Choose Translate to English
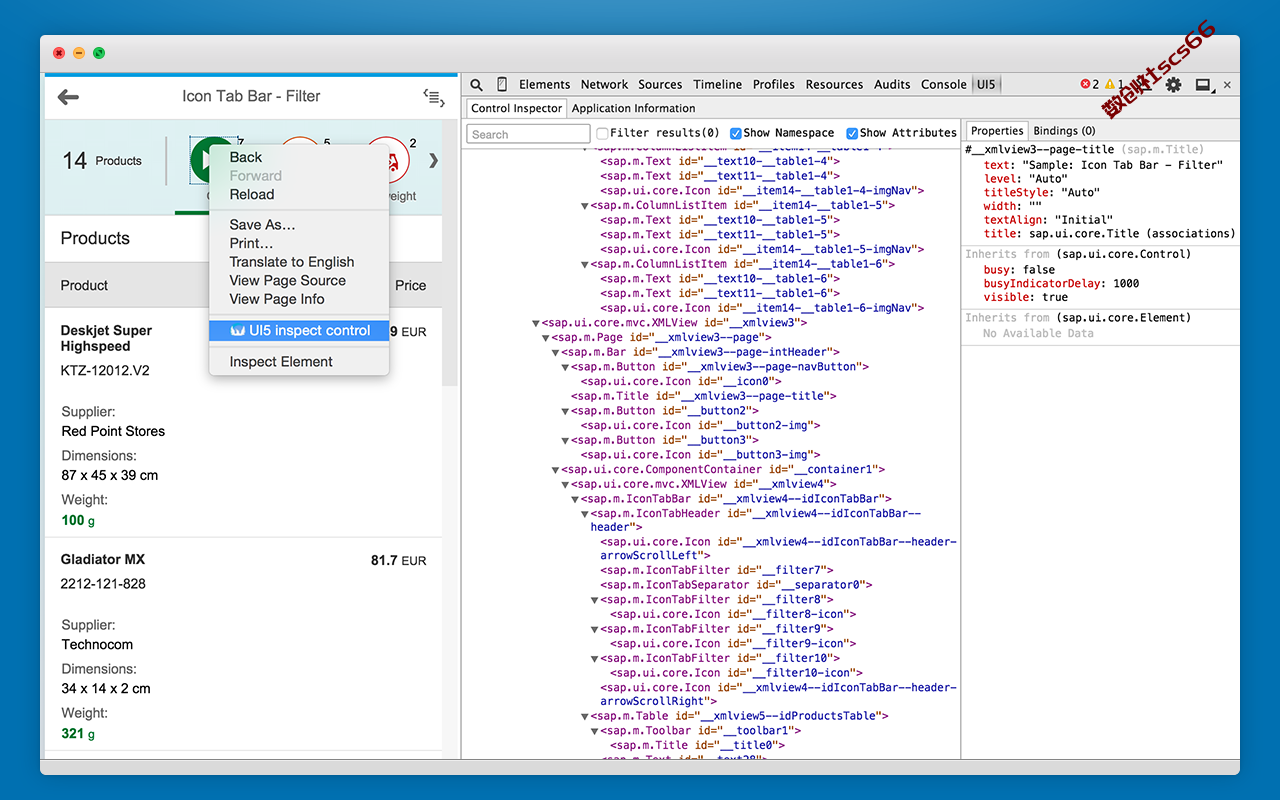1280x800 pixels. point(299,262)
